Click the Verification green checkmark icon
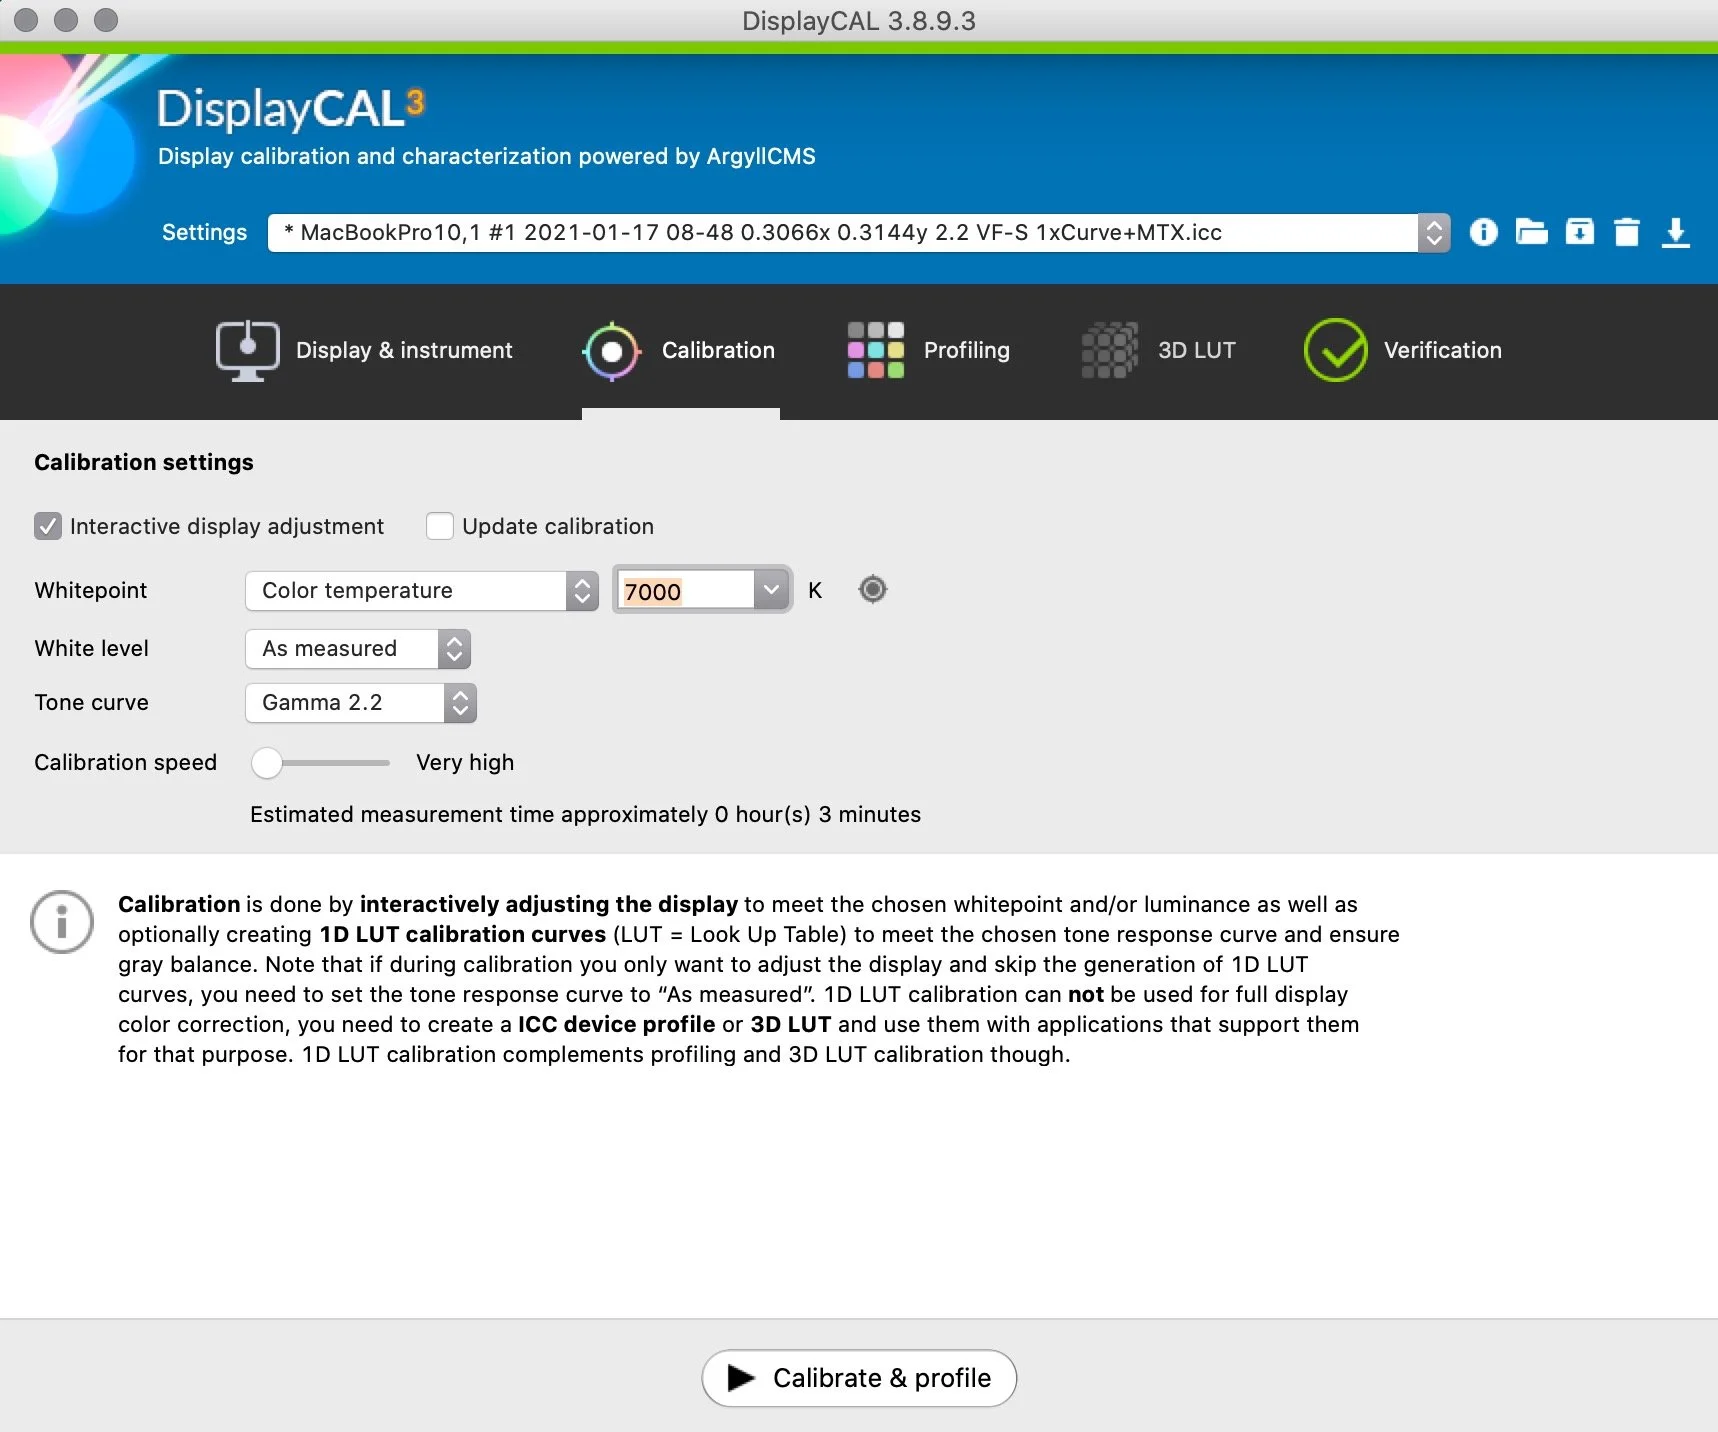The width and height of the screenshot is (1718, 1432). (1335, 350)
